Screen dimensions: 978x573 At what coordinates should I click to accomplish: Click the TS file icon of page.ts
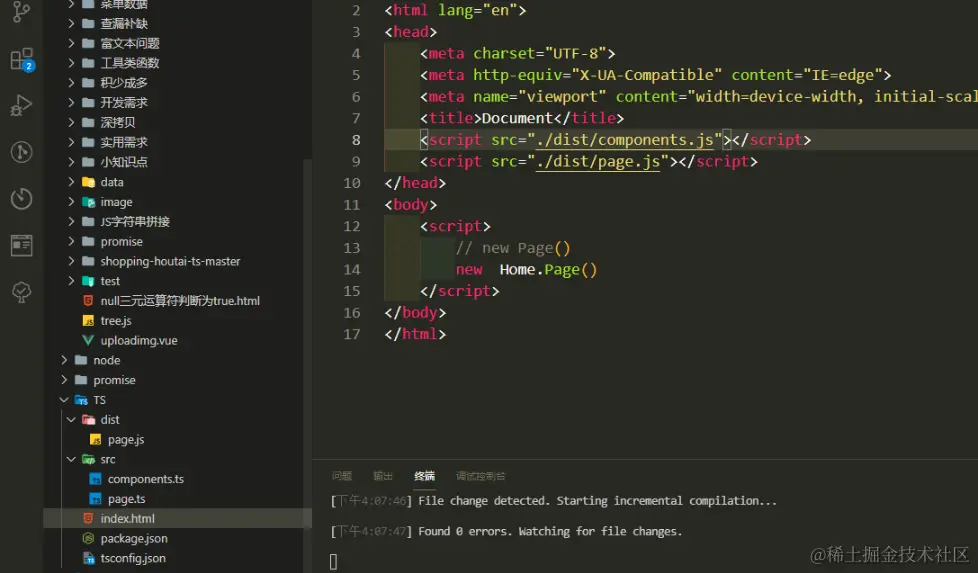tap(95, 499)
